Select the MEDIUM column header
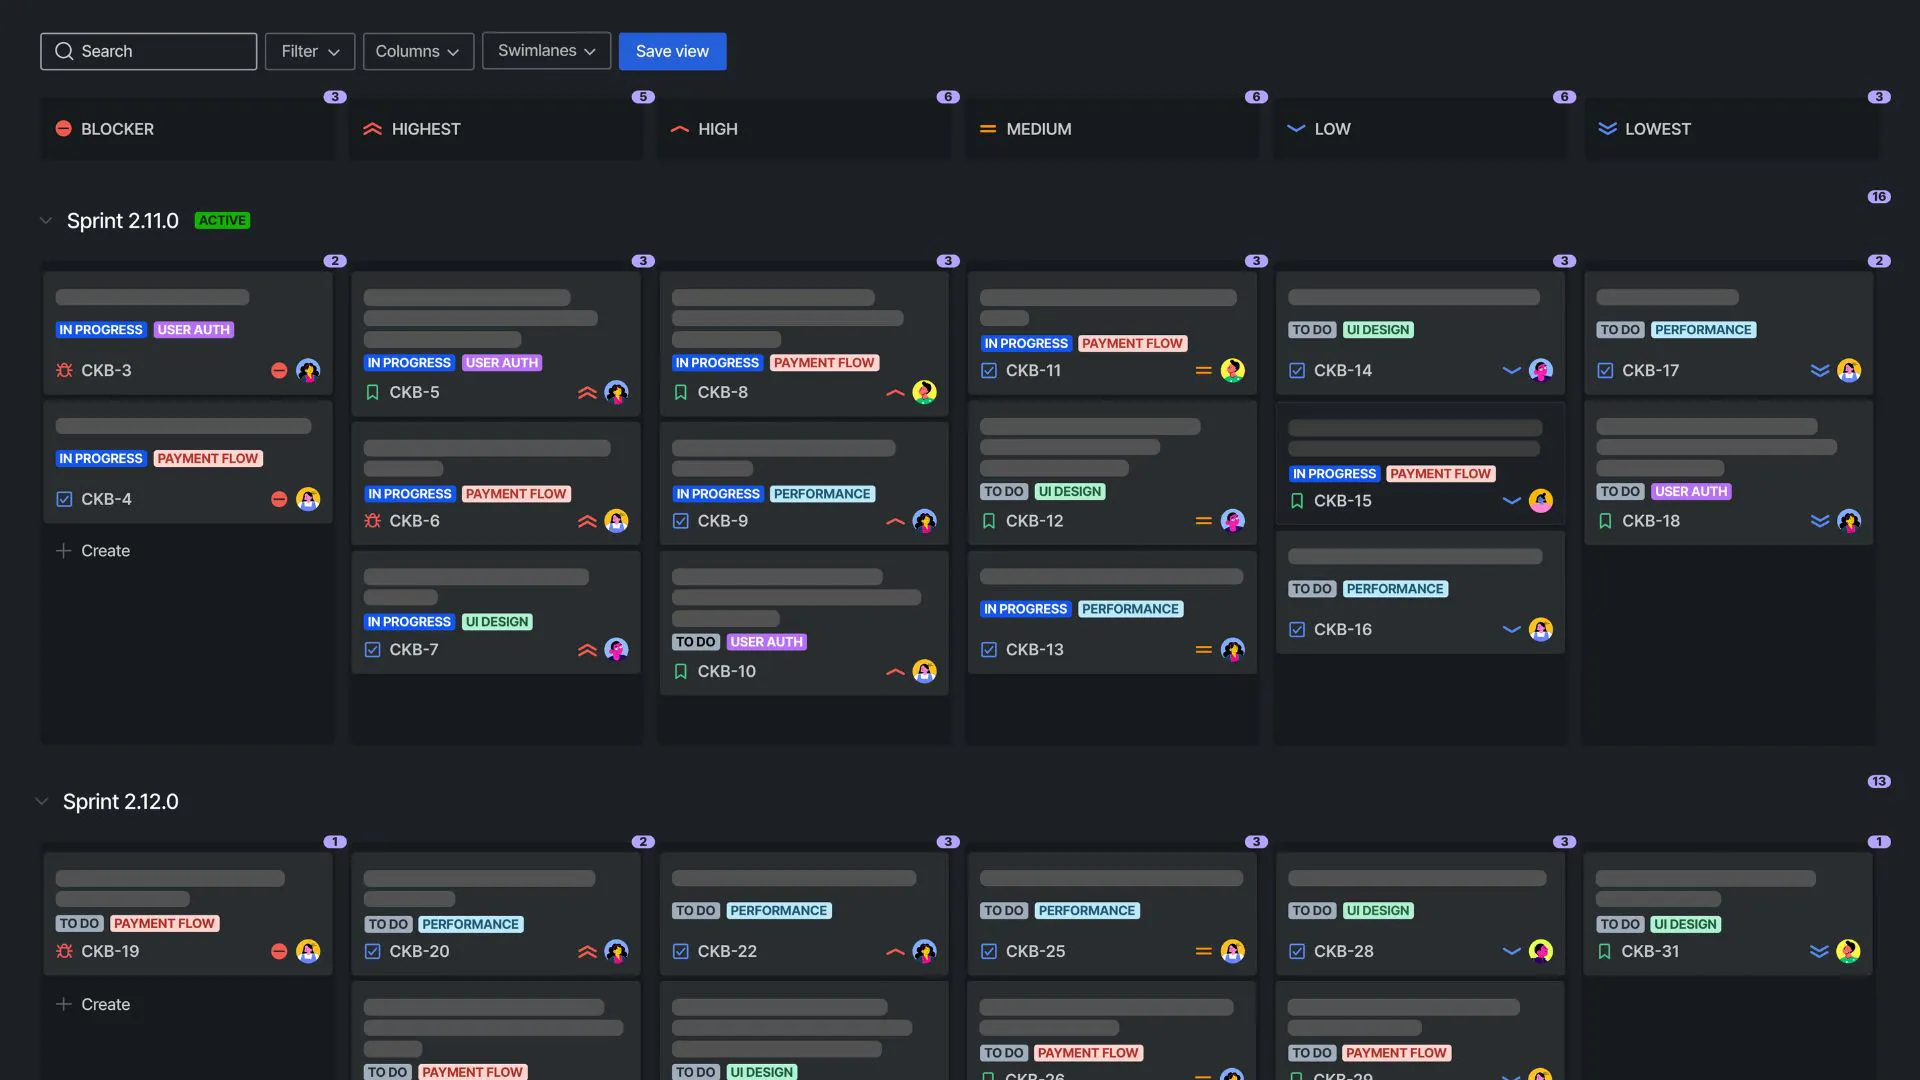 pos(1112,129)
